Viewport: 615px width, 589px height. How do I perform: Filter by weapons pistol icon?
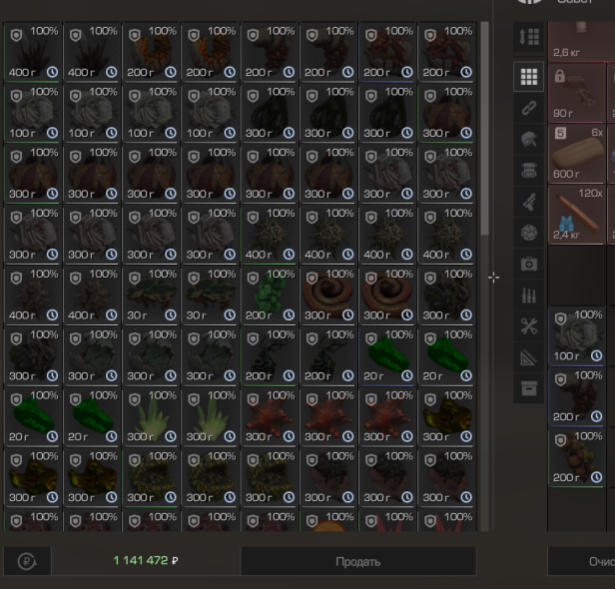coord(529,202)
